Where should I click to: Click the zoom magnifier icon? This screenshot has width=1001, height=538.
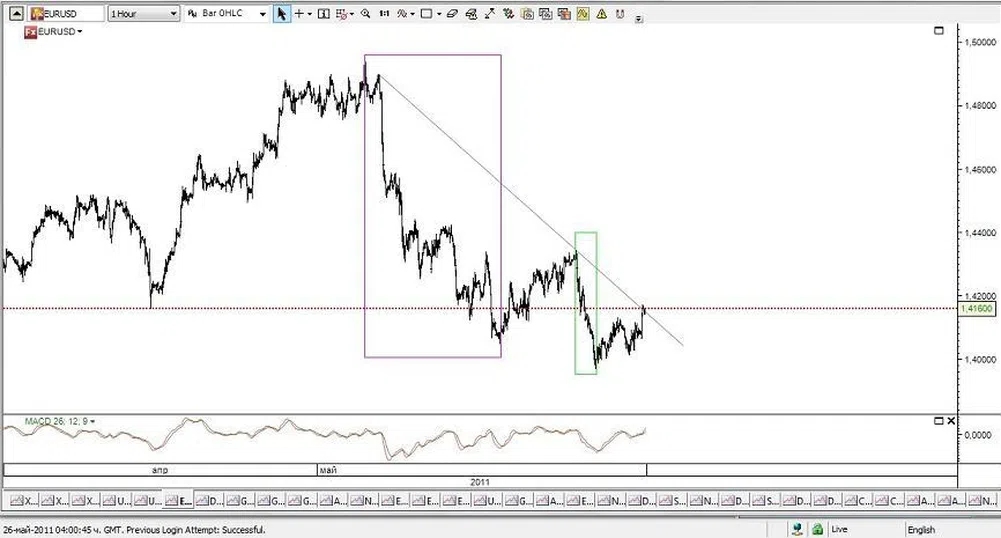pos(365,14)
